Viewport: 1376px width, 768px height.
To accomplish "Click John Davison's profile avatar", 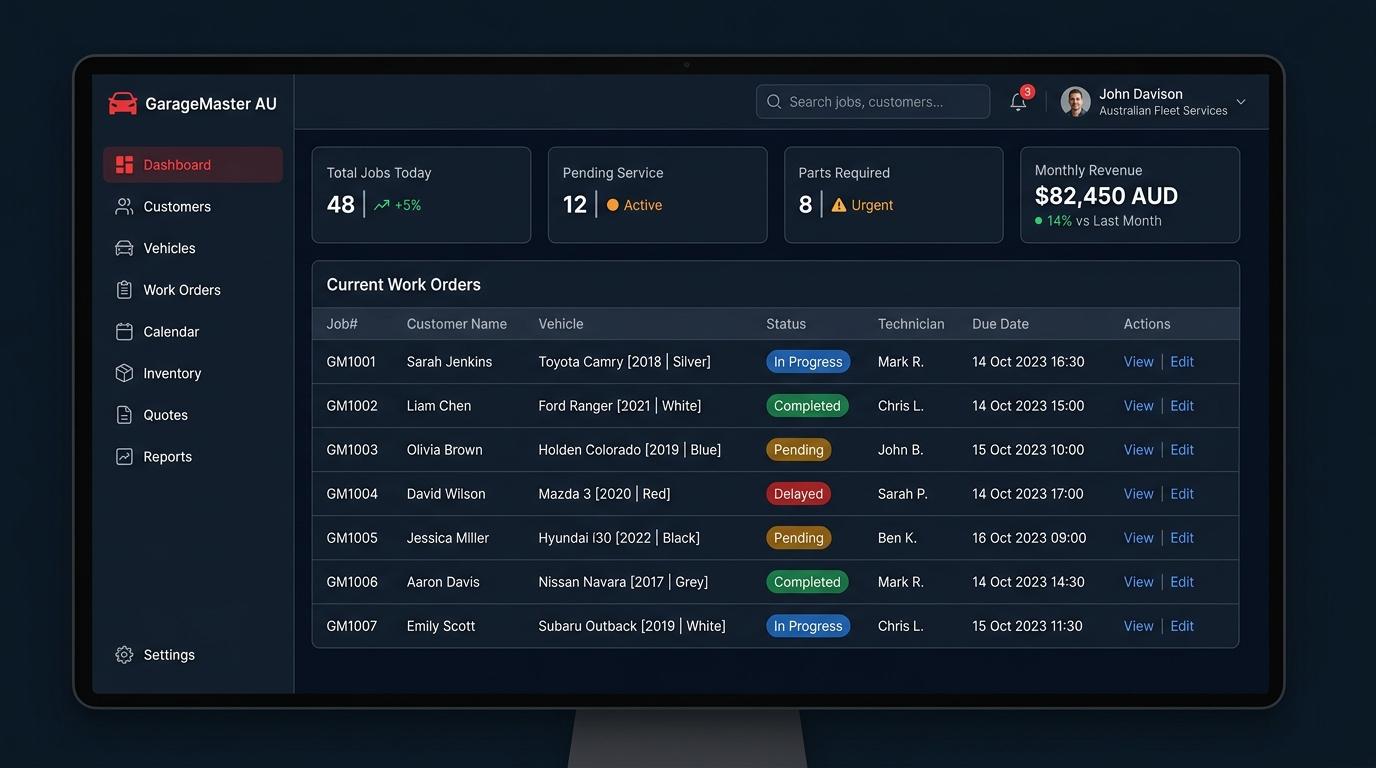I will (1076, 102).
